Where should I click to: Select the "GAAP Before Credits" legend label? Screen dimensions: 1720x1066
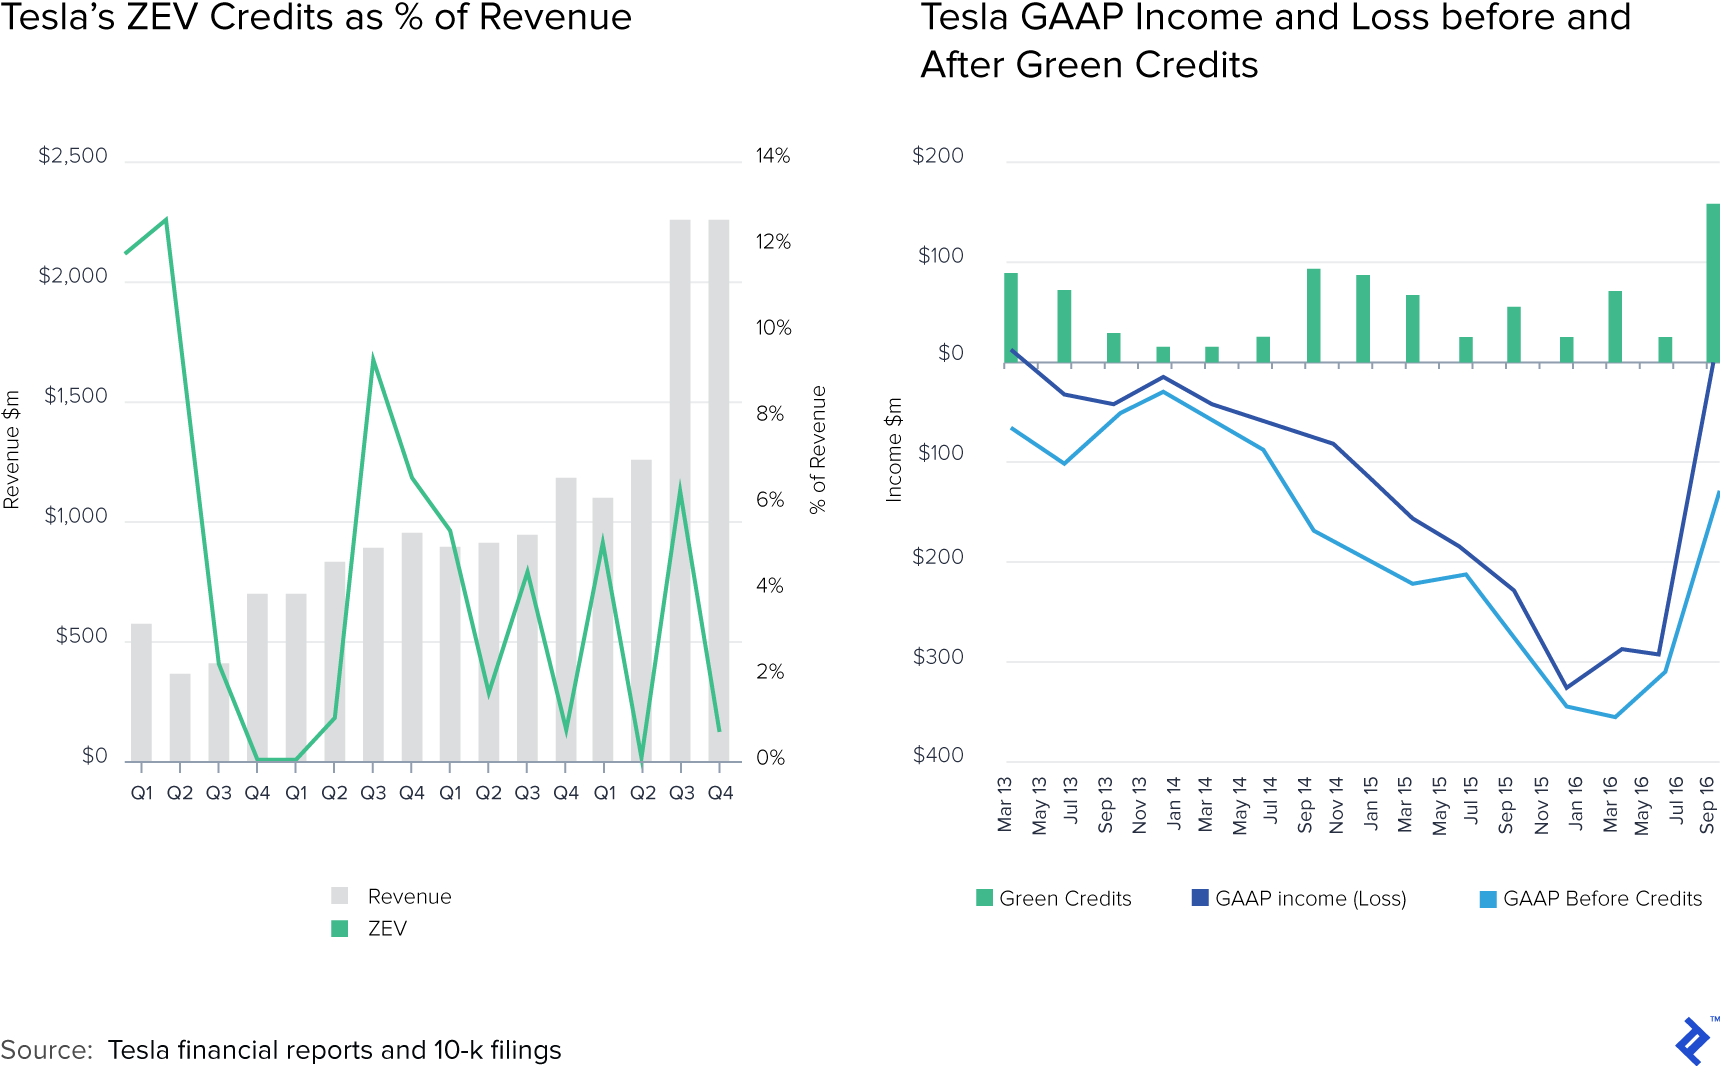click(x=1603, y=898)
